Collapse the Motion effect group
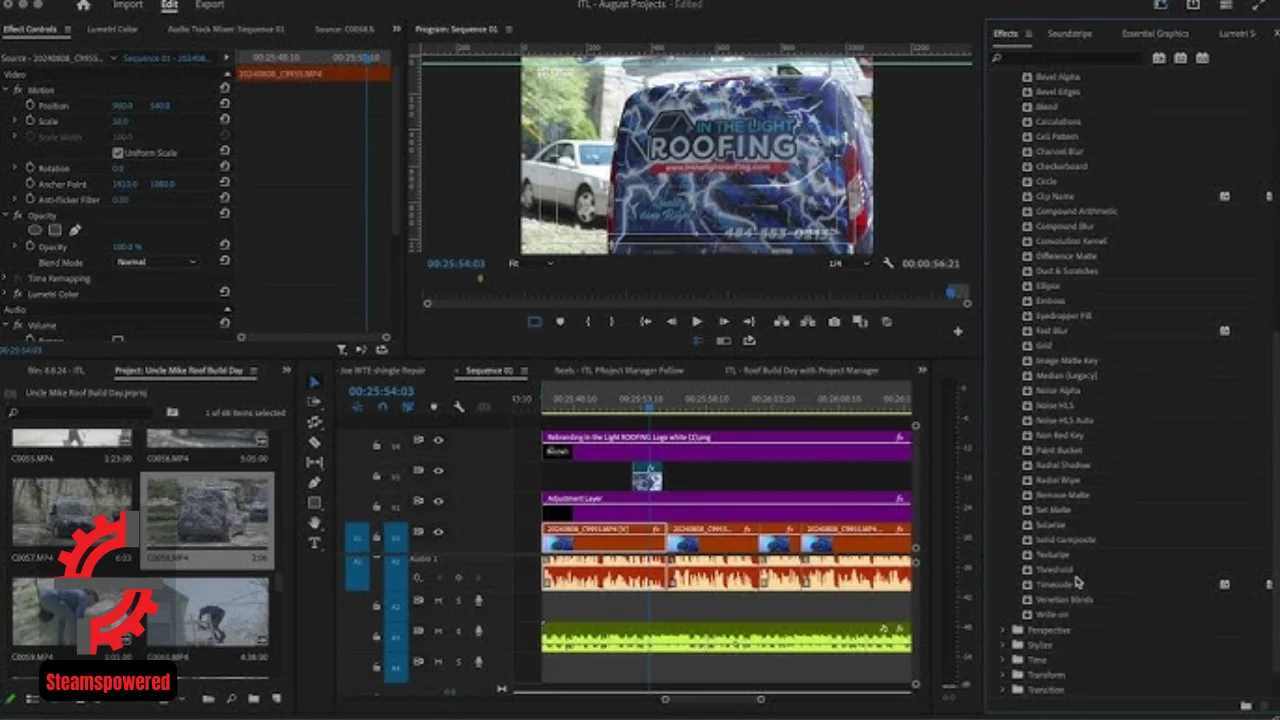This screenshot has width=1280, height=720. (6, 90)
